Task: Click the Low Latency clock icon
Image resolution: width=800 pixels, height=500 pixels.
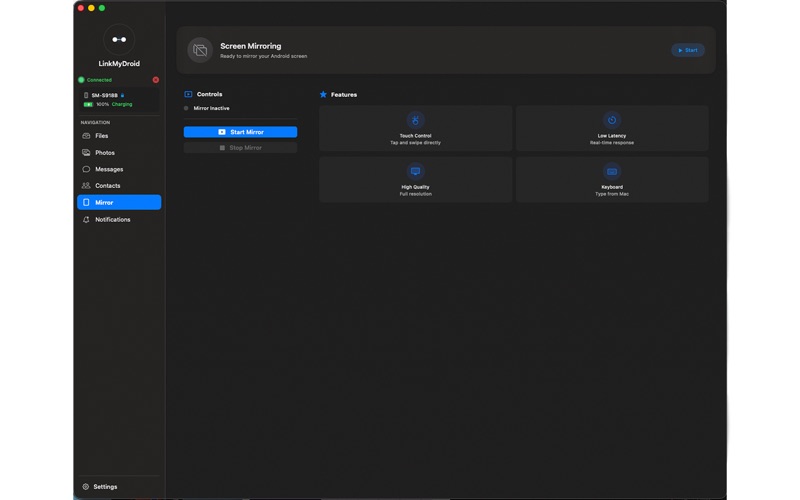Action: (x=612, y=120)
